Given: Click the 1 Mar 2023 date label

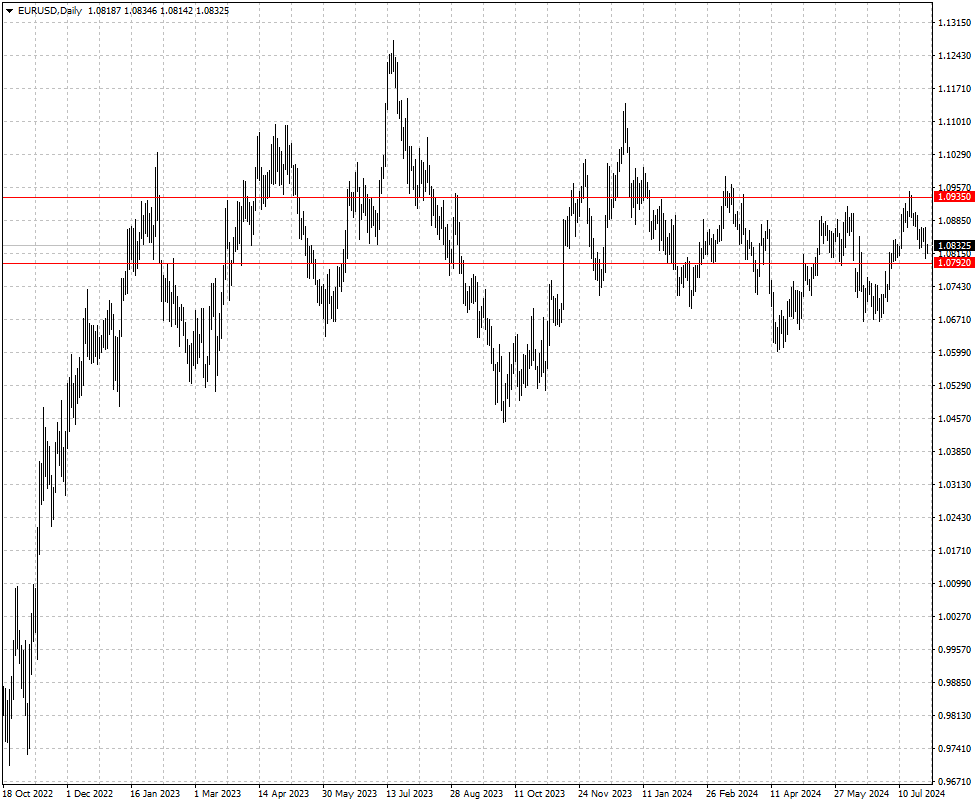Looking at the screenshot, I should tap(218, 794).
